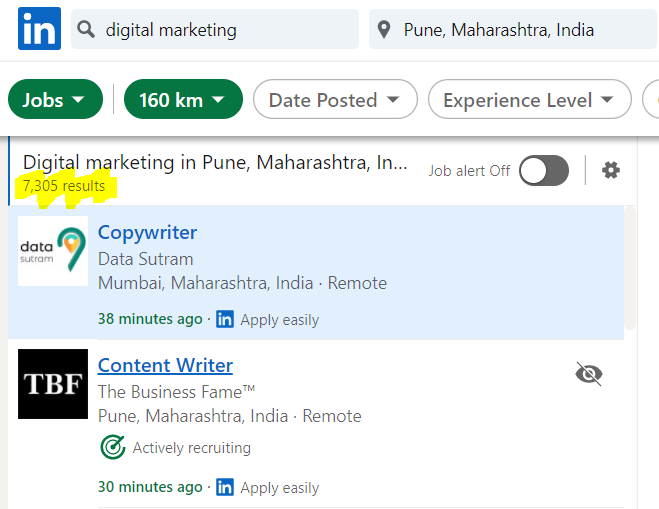This screenshot has width=659, height=509.
Task: Click the Actively recruiting target icon
Action: [113, 447]
